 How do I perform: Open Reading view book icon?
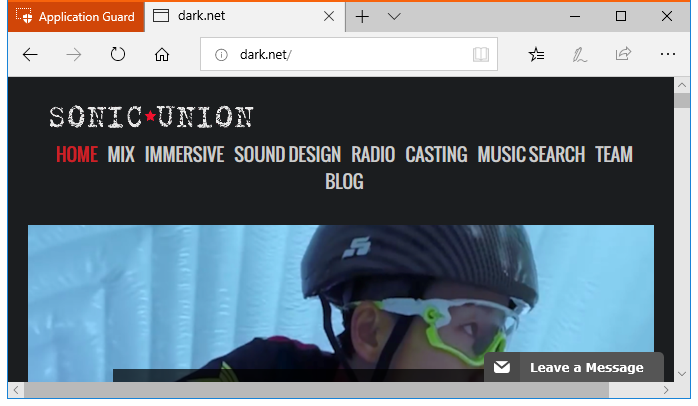point(481,54)
